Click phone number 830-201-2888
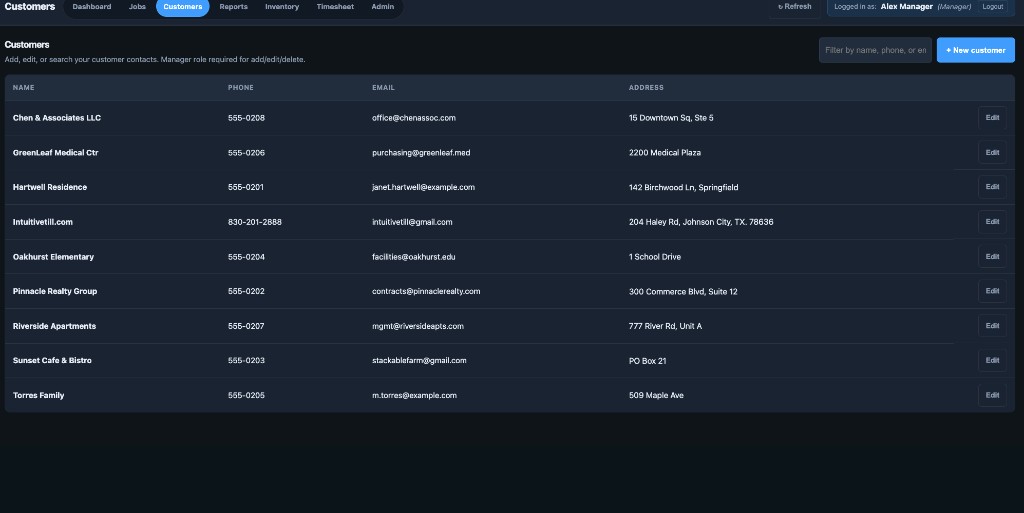This screenshot has width=1024, height=513. point(255,222)
